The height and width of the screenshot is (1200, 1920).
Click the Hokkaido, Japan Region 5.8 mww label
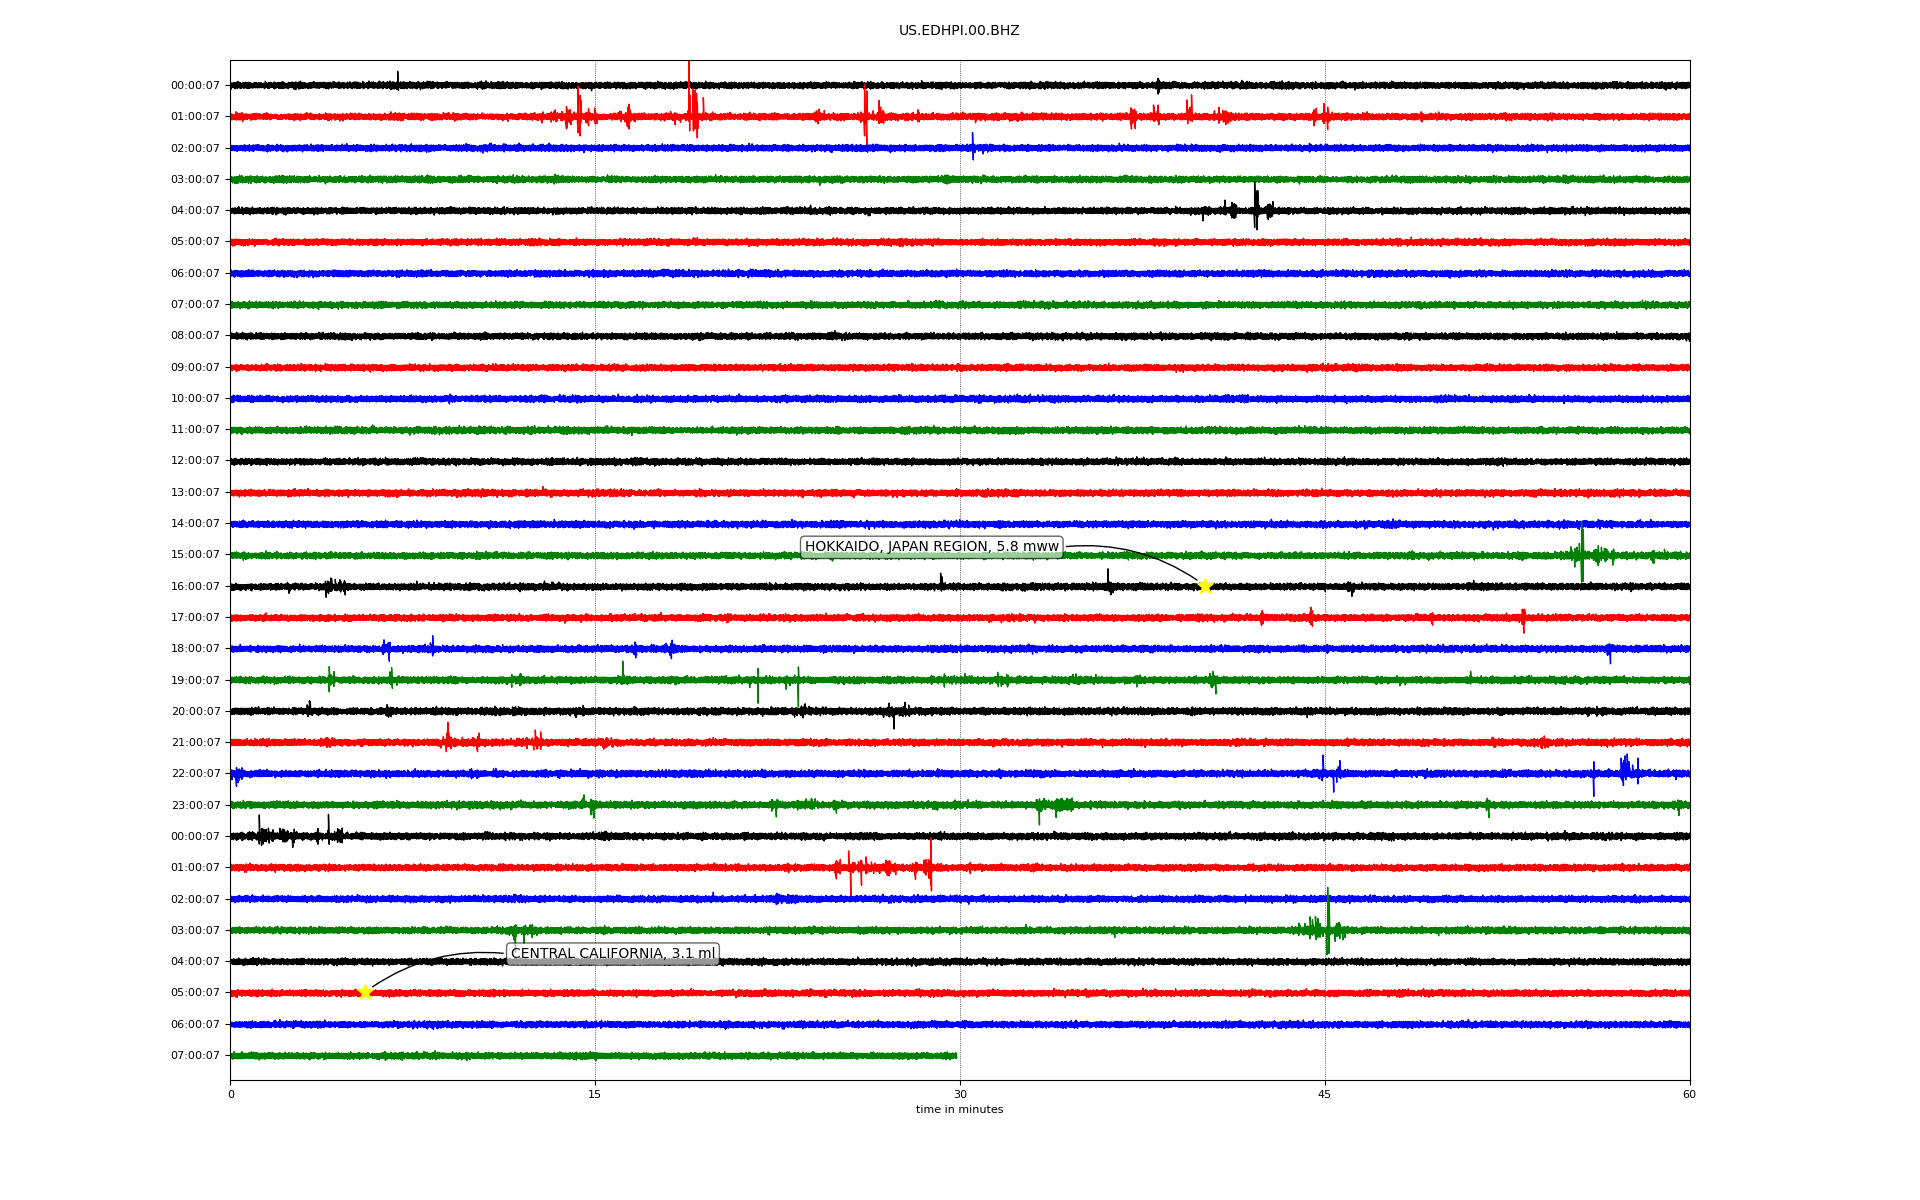931,546
